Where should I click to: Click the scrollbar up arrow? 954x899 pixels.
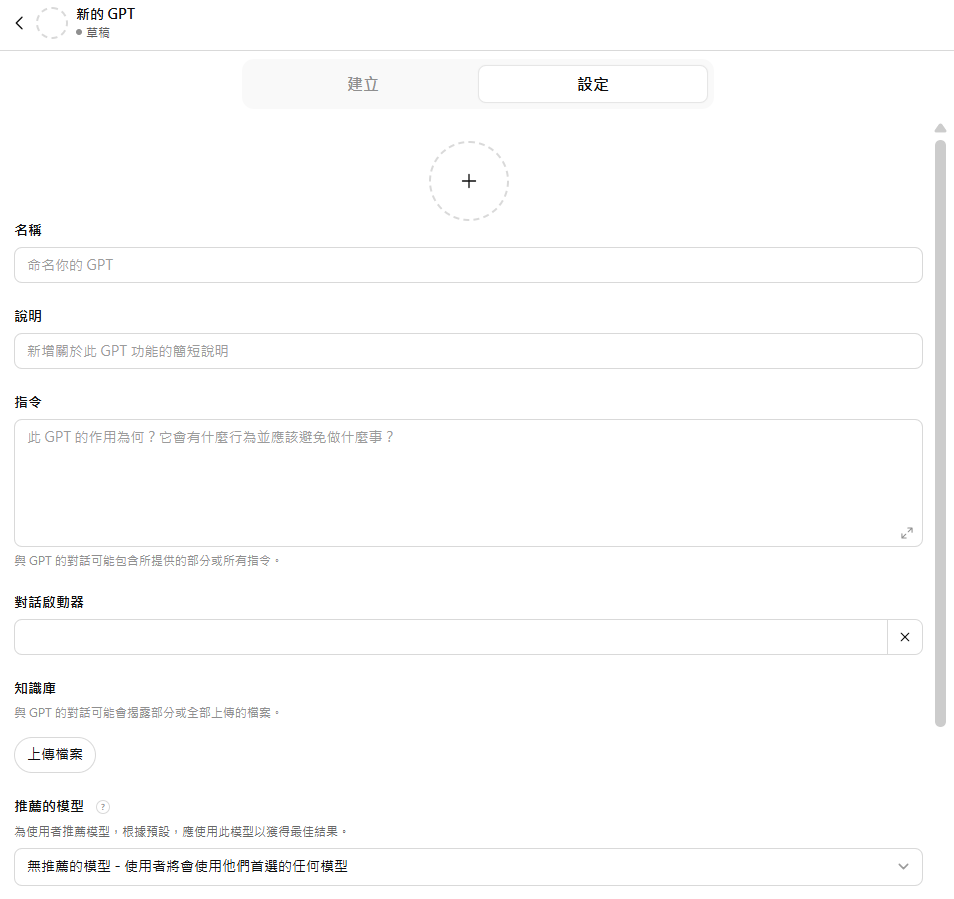[940, 128]
